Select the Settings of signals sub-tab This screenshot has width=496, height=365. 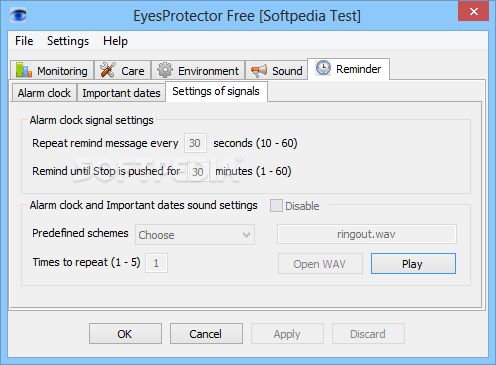(x=216, y=91)
